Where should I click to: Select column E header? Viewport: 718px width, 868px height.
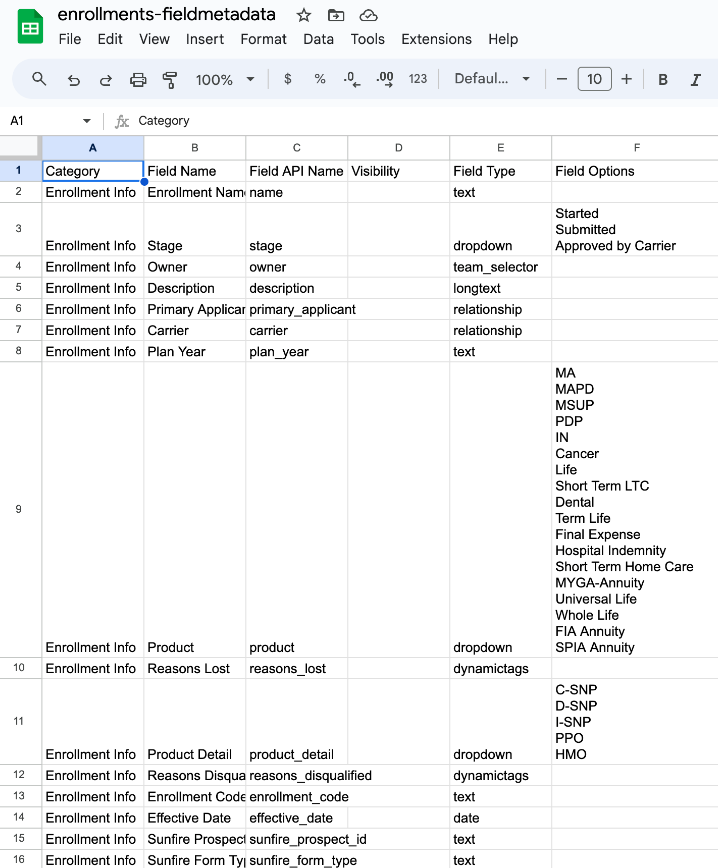point(500,148)
